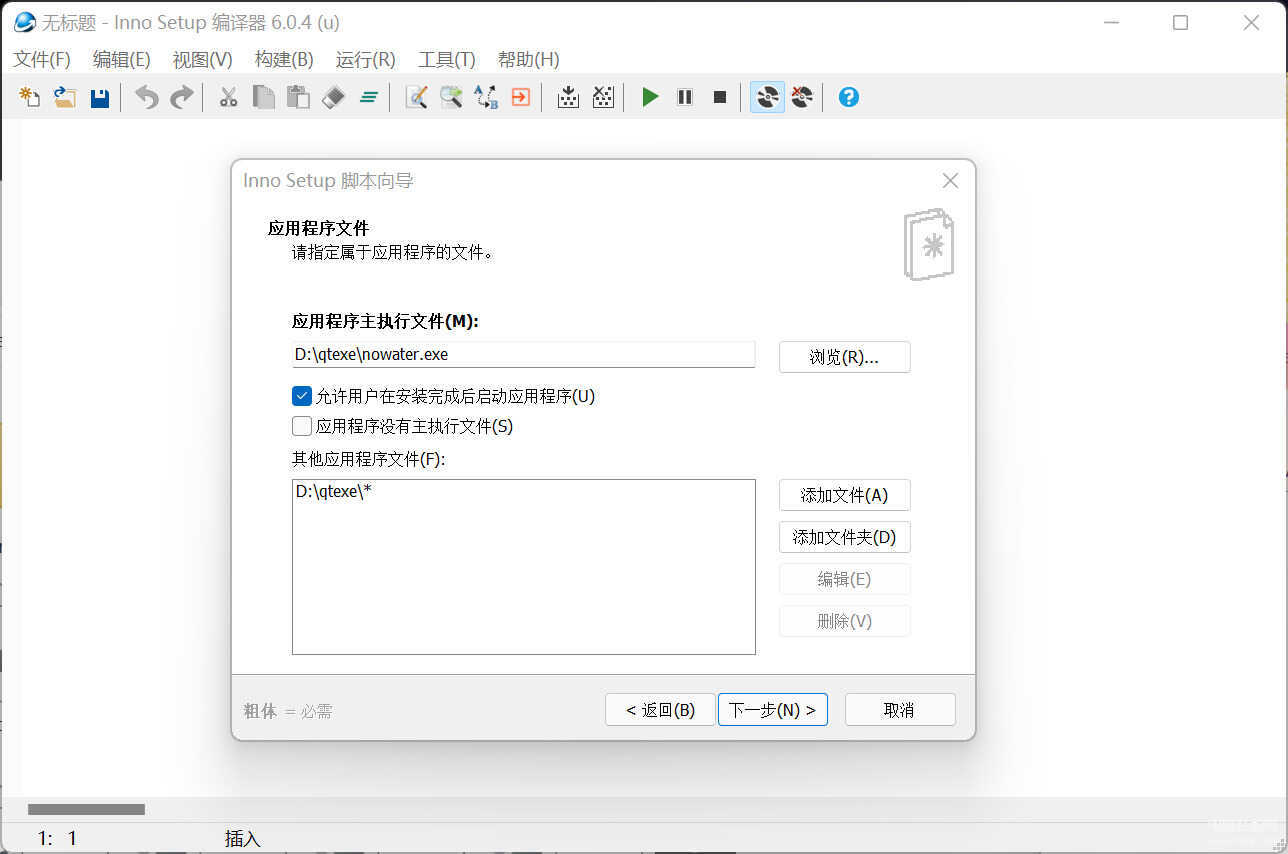Click the Replace A-to-B icon
1288x854 pixels.
coord(486,97)
